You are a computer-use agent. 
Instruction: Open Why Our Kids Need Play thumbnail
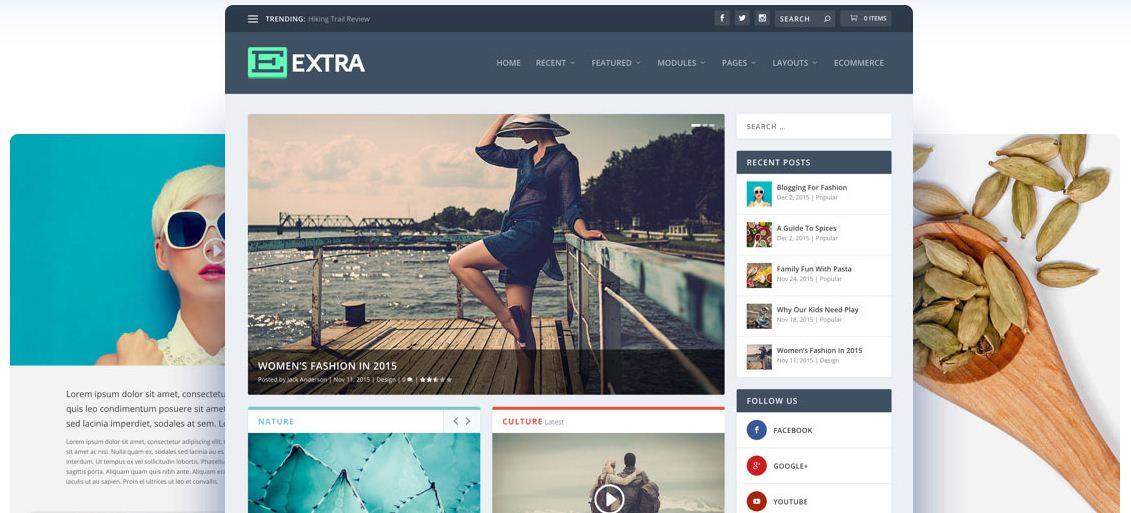[x=759, y=316]
